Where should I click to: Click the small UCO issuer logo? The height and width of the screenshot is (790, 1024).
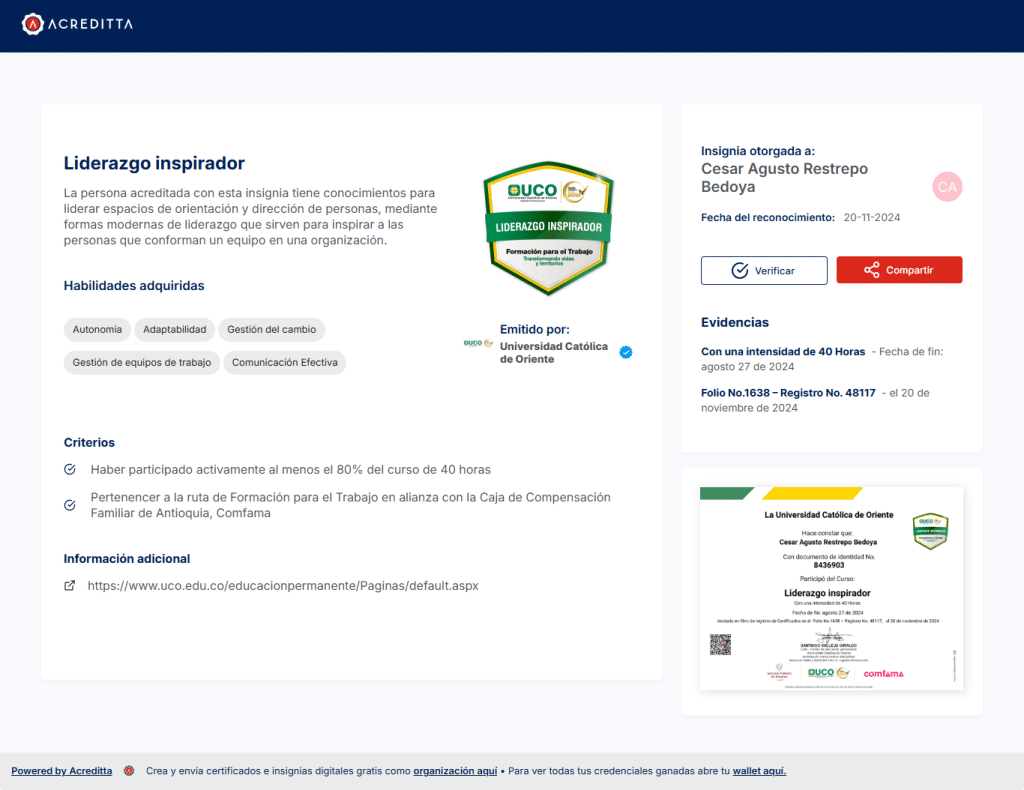[x=478, y=343]
